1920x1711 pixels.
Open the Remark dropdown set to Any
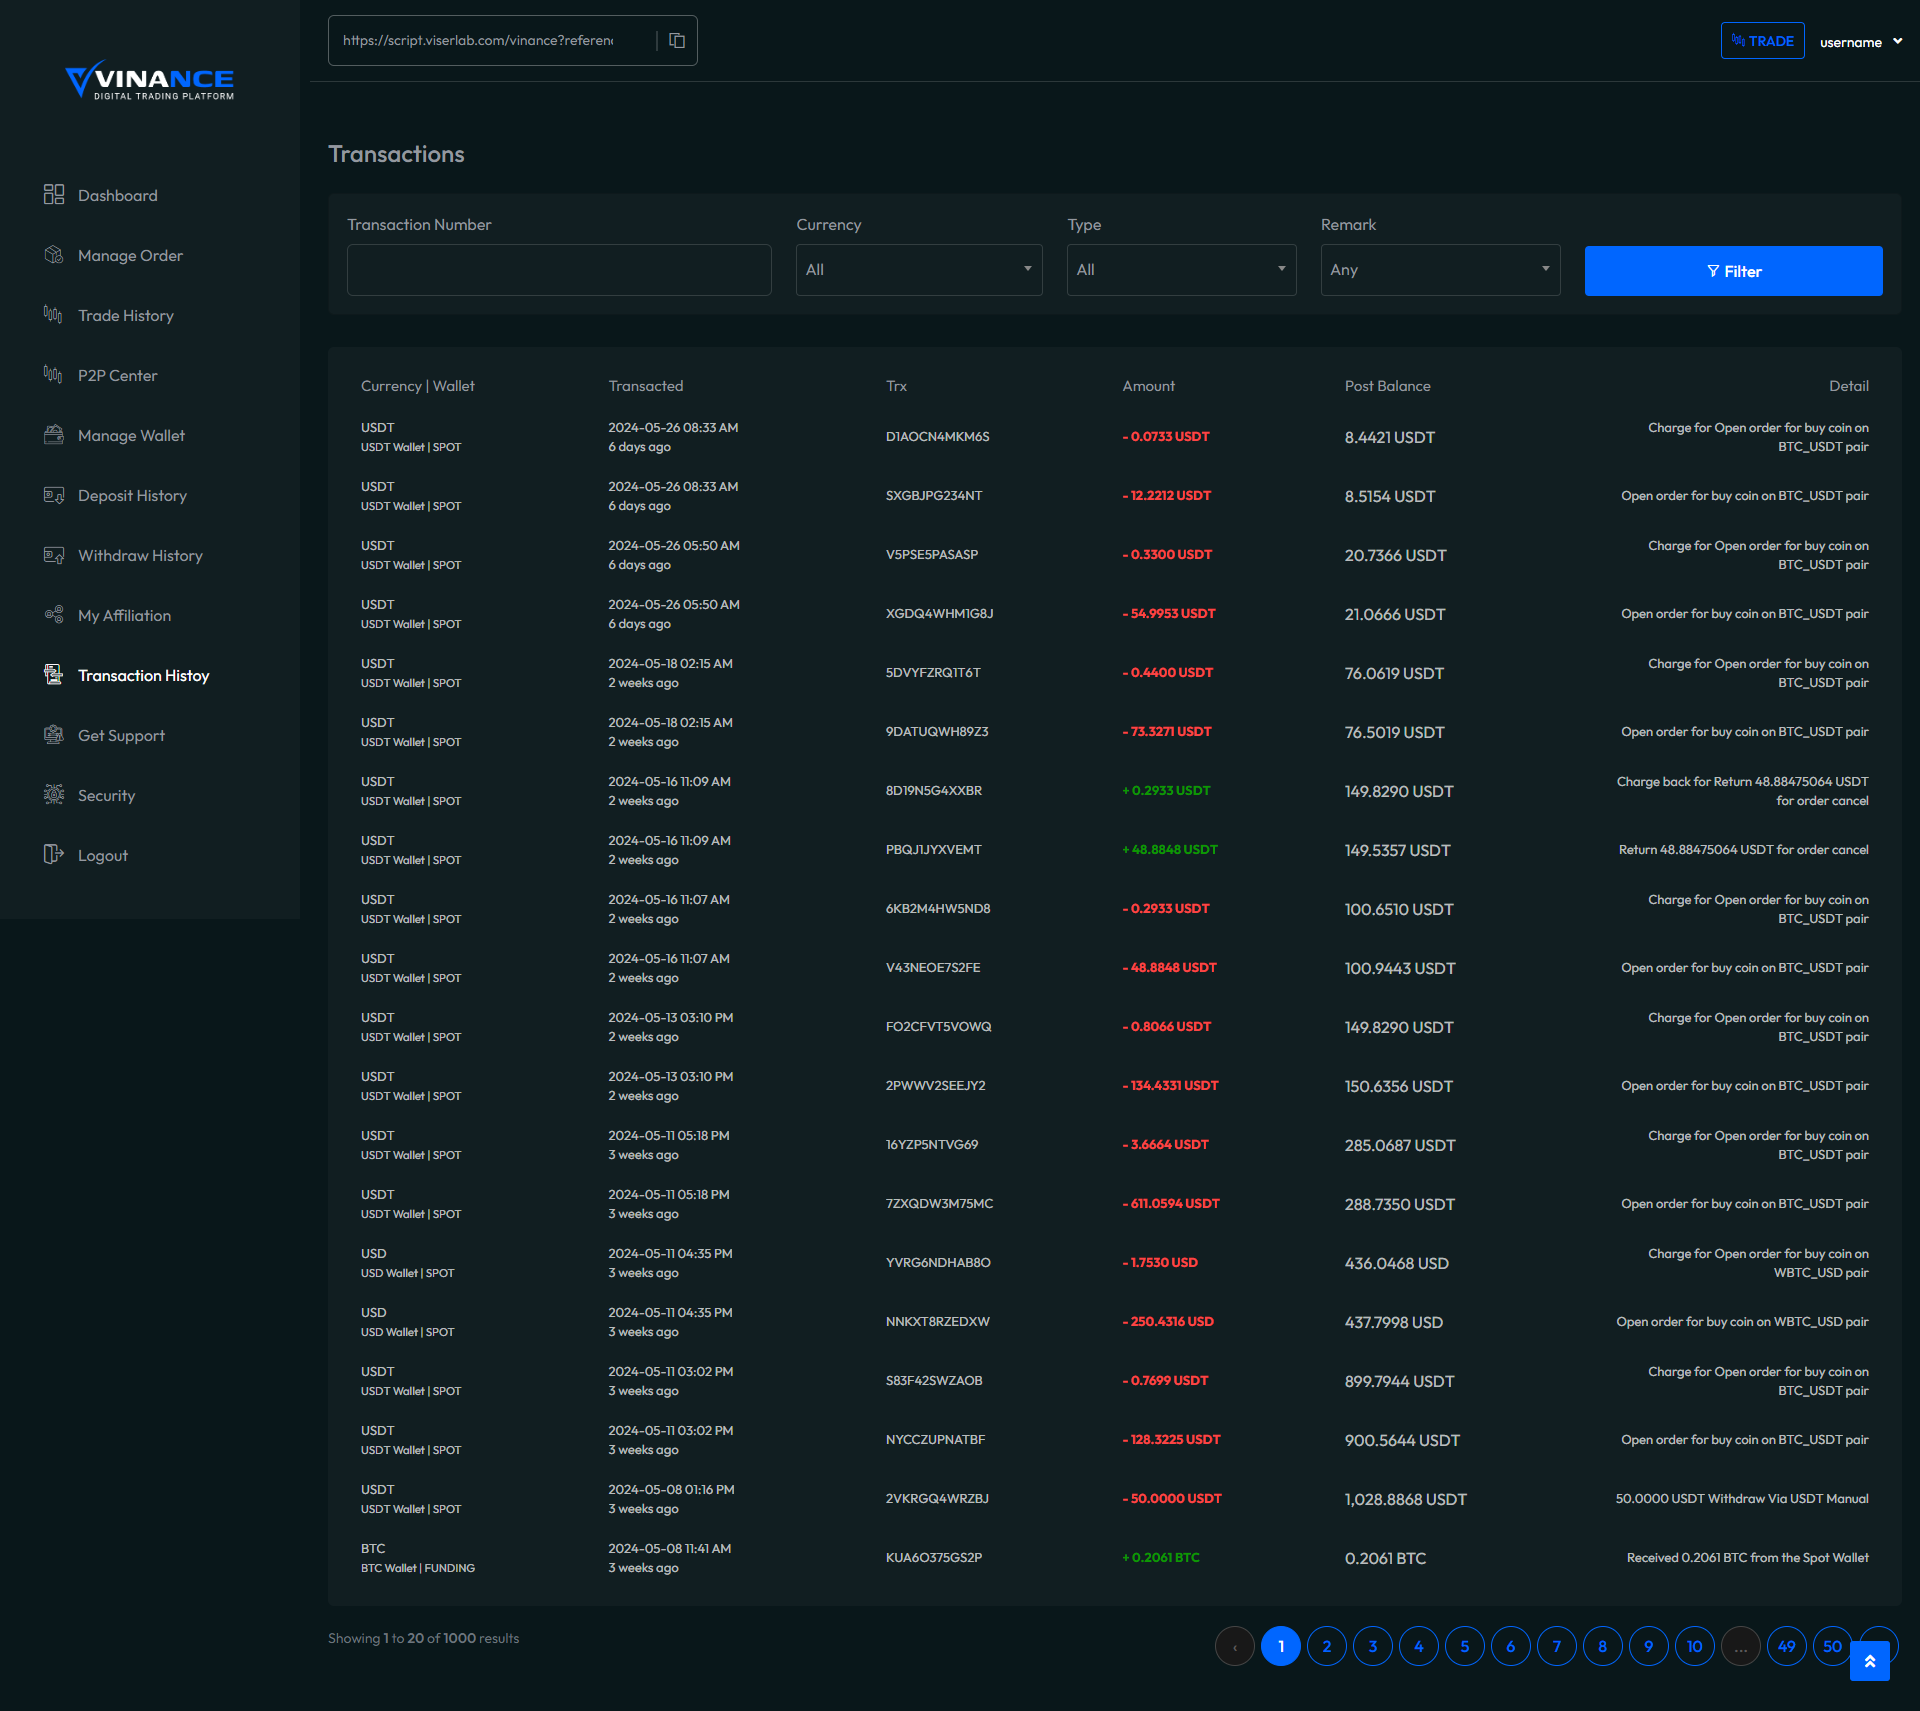(1439, 270)
